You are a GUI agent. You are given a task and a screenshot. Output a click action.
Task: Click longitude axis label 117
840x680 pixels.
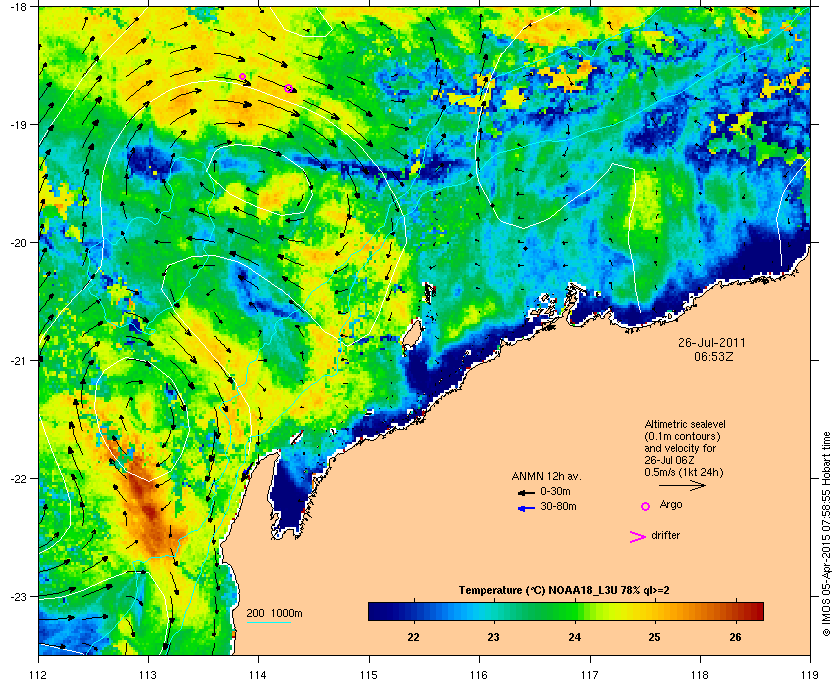(590, 675)
